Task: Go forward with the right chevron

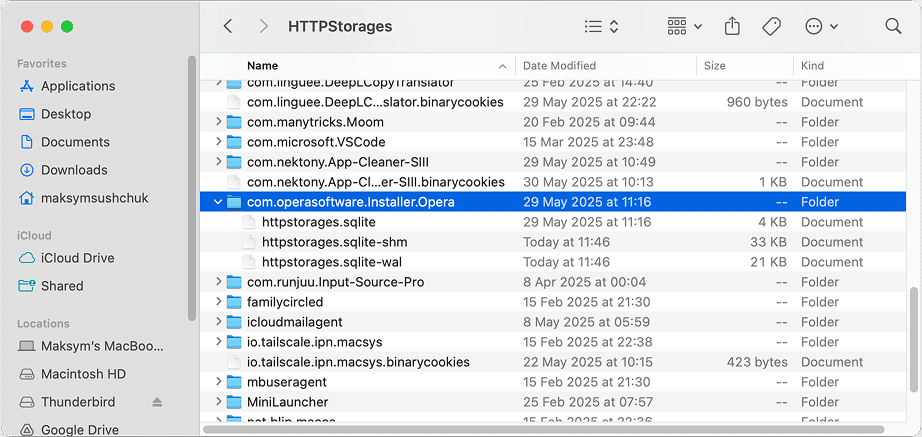Action: click(x=264, y=26)
